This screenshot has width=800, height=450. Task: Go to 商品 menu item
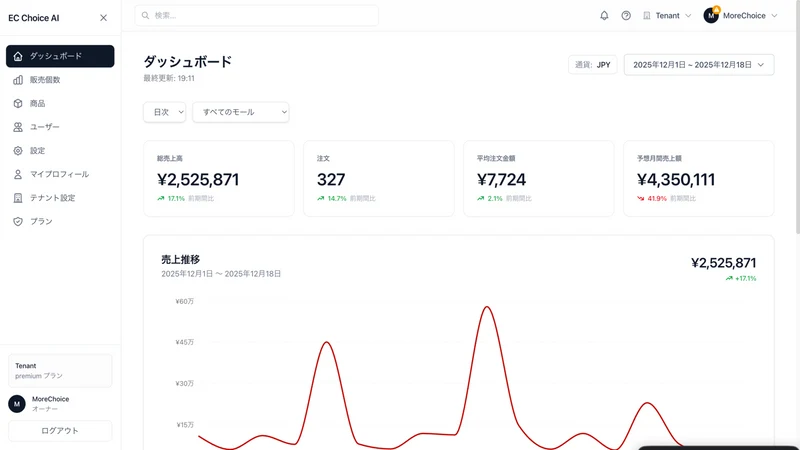60,104
